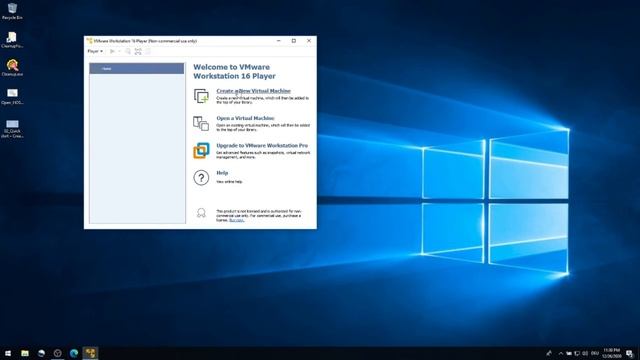Viewport: 640px width, 360px height.
Task: Click the send Ctrl+Alt+Del toolbar icon
Action: point(128,51)
